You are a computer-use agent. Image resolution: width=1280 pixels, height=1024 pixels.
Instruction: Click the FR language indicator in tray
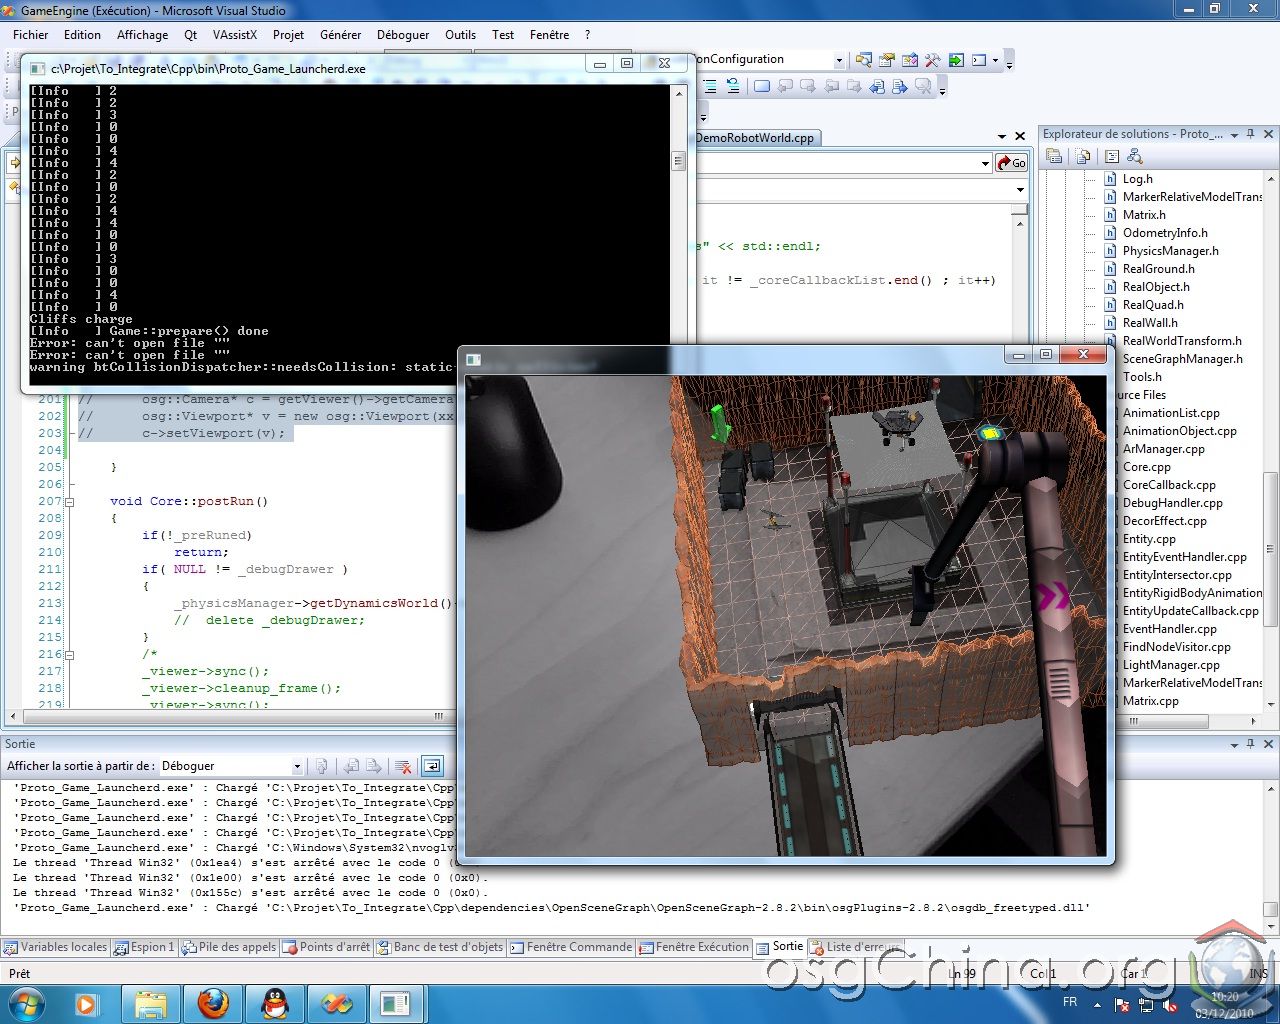[x=1070, y=1001]
